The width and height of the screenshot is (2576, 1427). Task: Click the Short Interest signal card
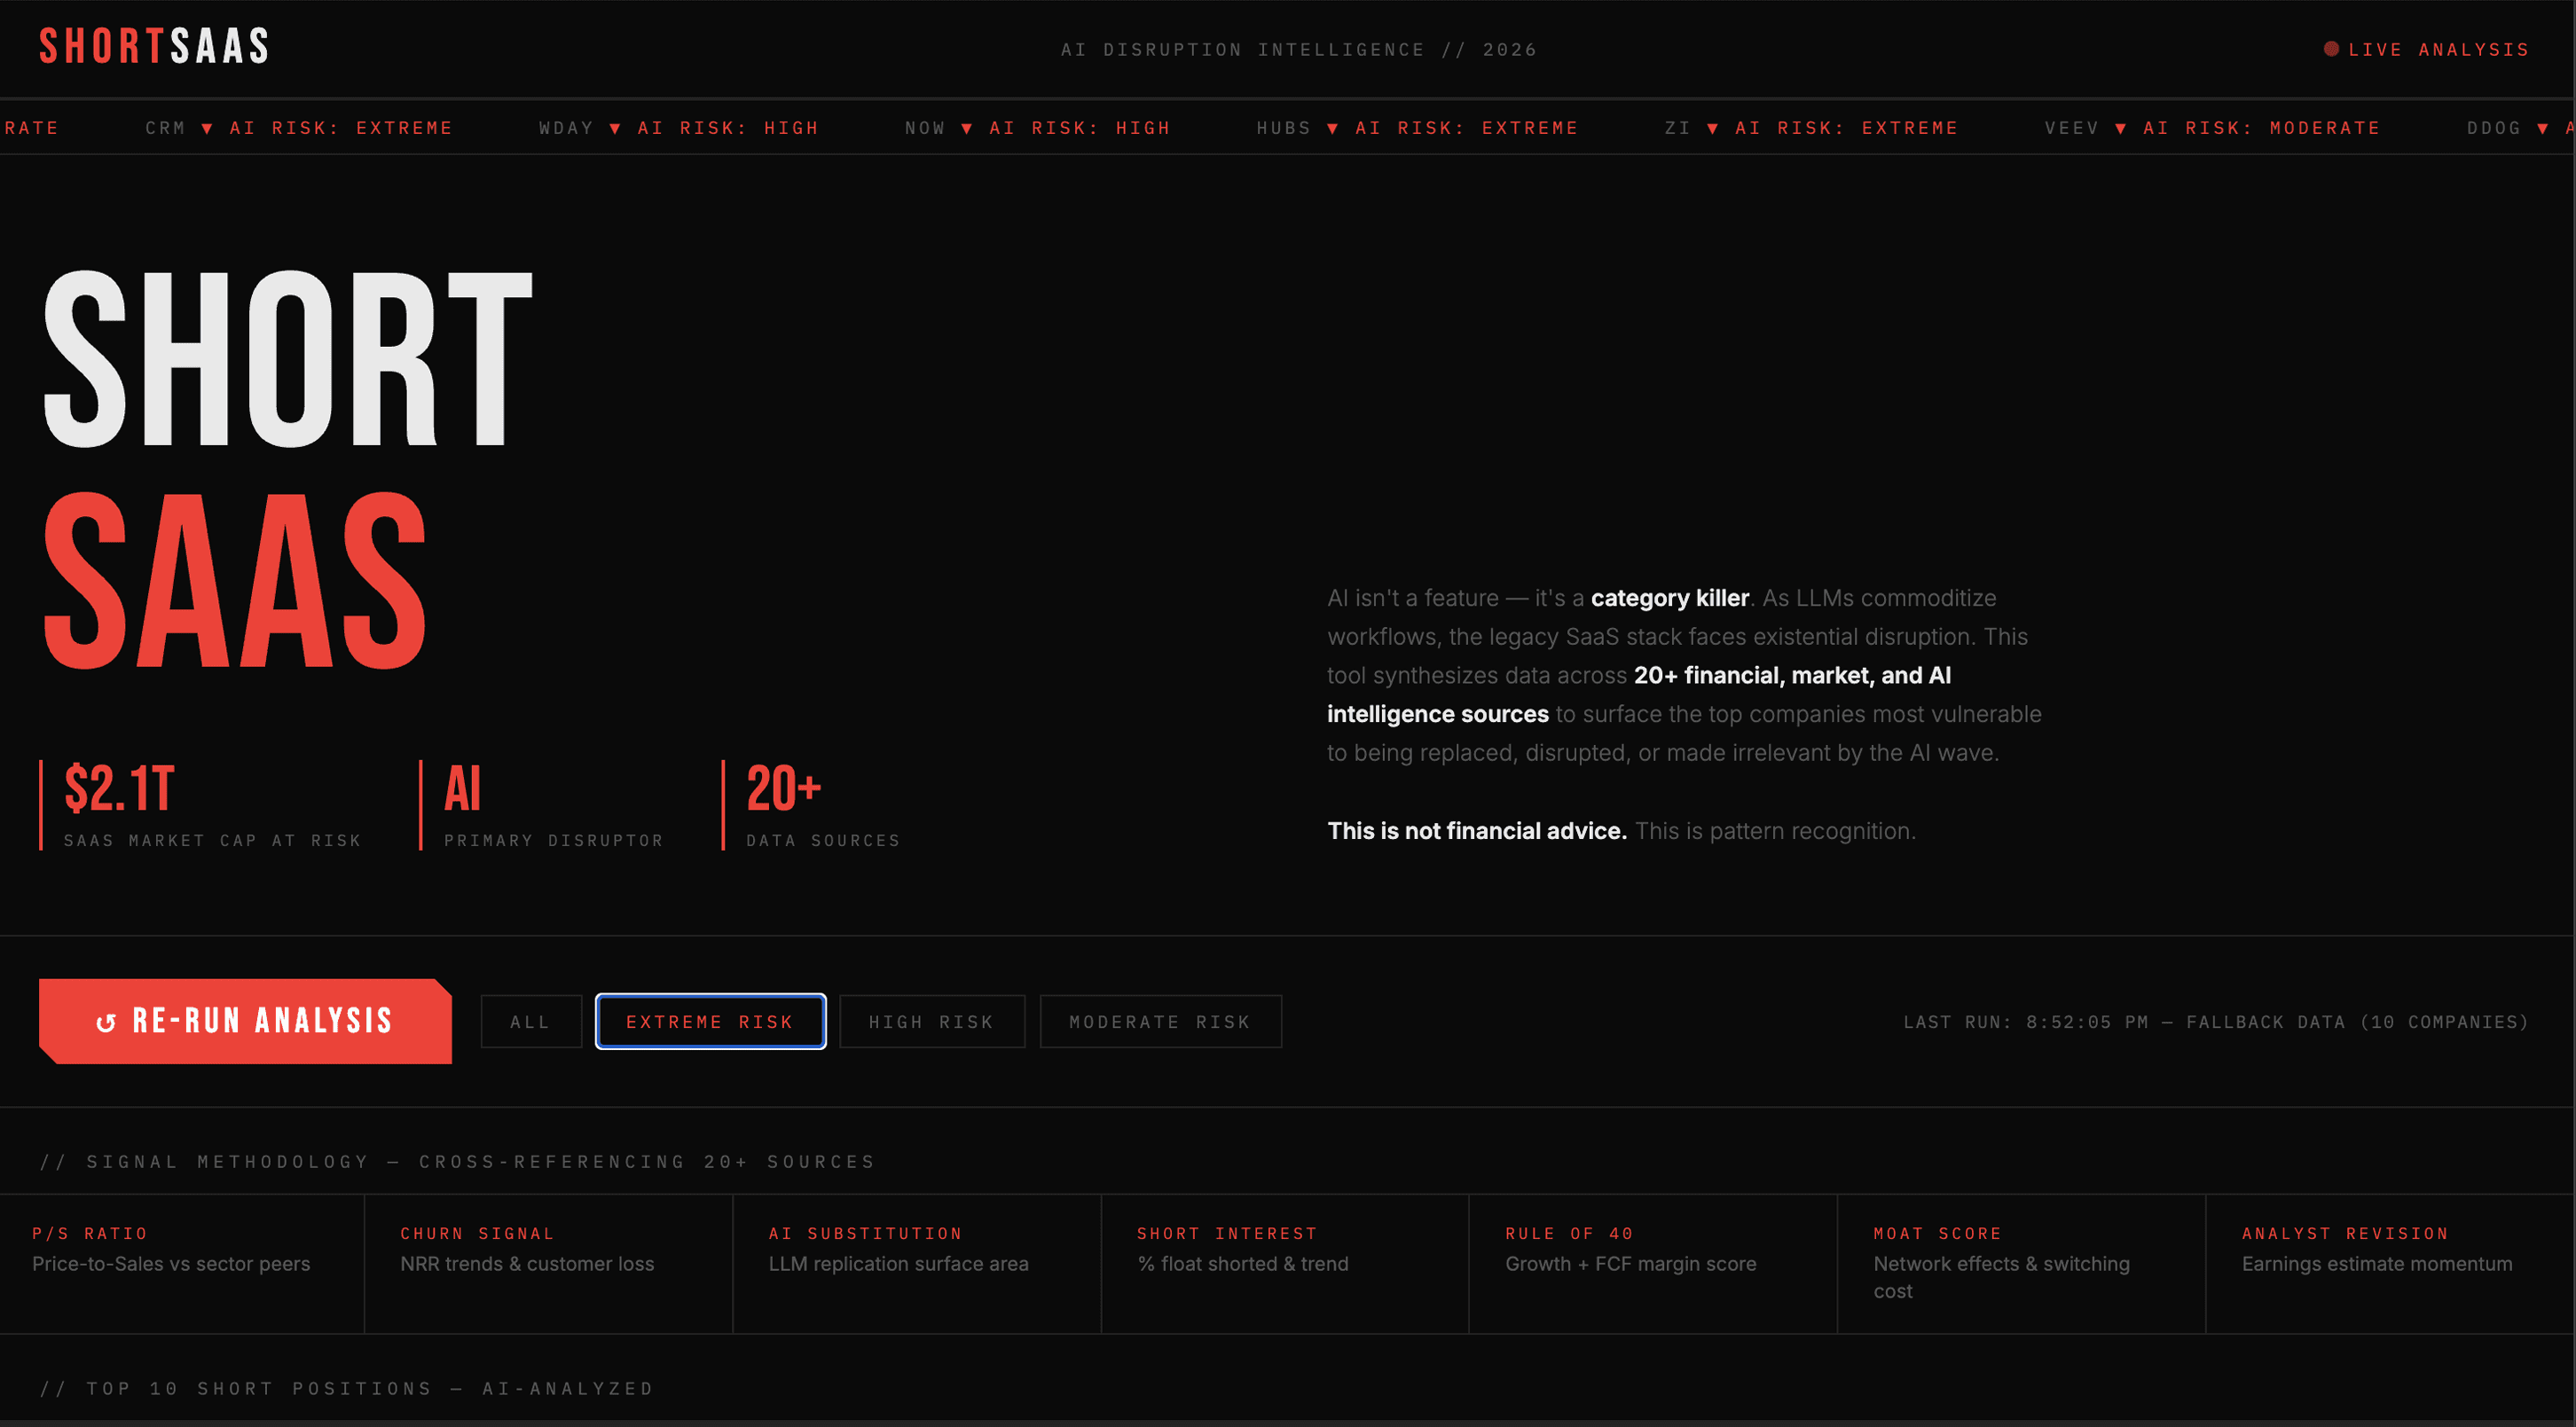coord(1284,1262)
